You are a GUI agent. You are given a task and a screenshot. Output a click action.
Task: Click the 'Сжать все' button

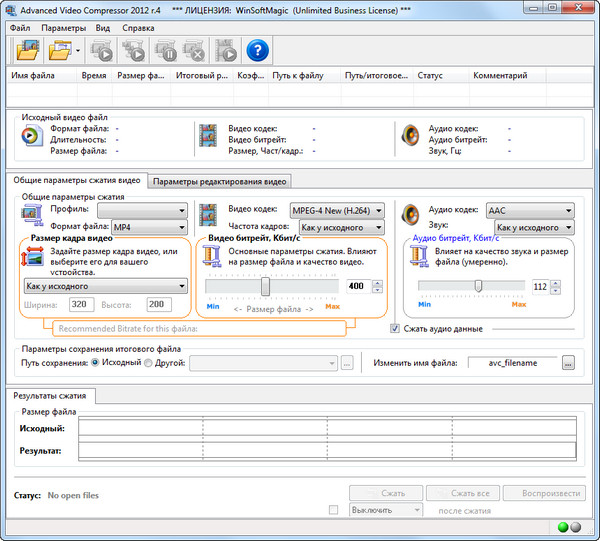(x=463, y=493)
